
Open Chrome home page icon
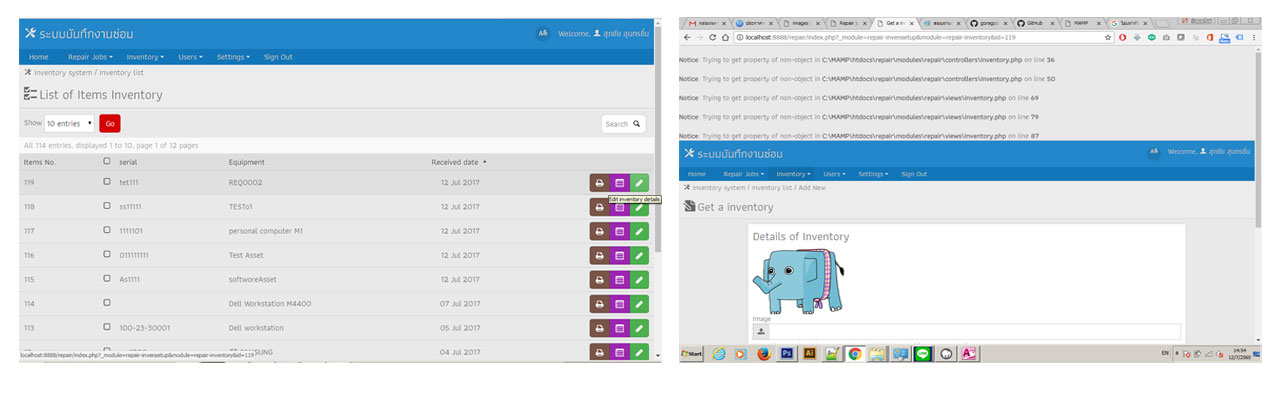click(725, 37)
